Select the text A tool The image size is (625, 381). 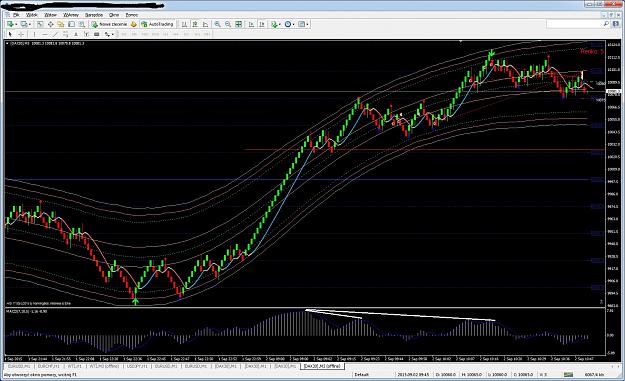[76, 34]
